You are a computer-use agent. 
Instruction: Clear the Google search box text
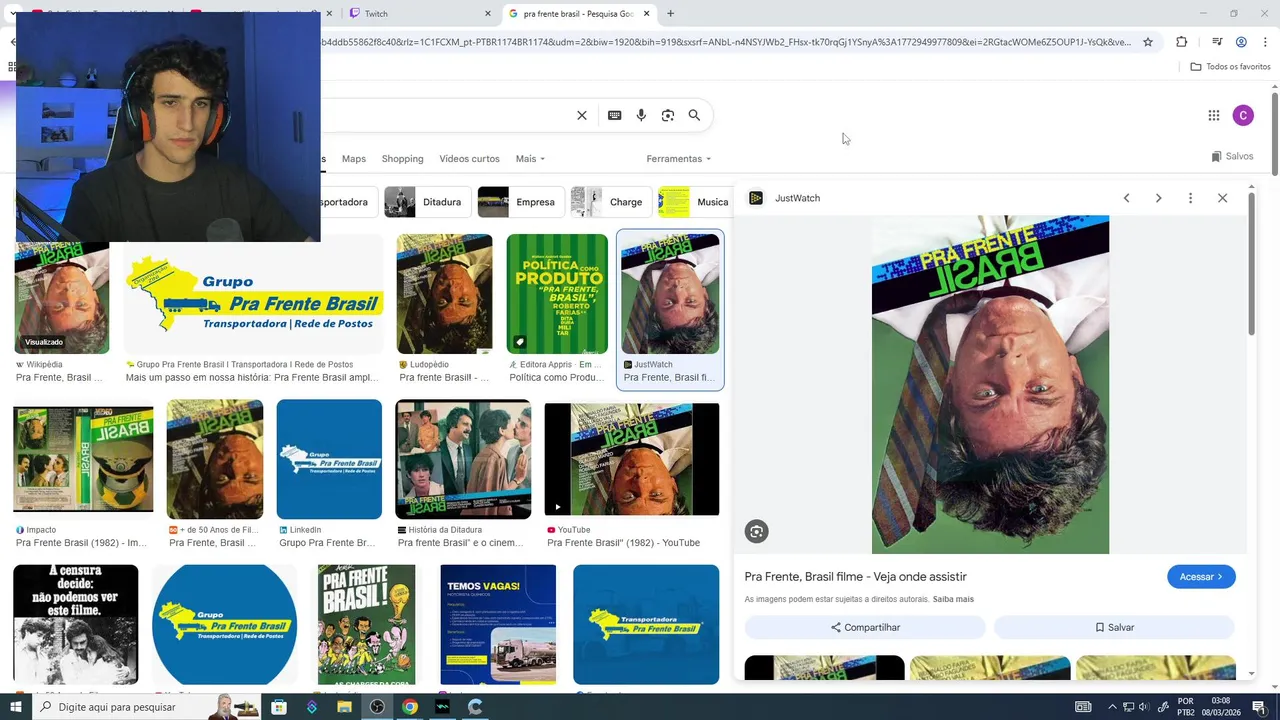[582, 115]
